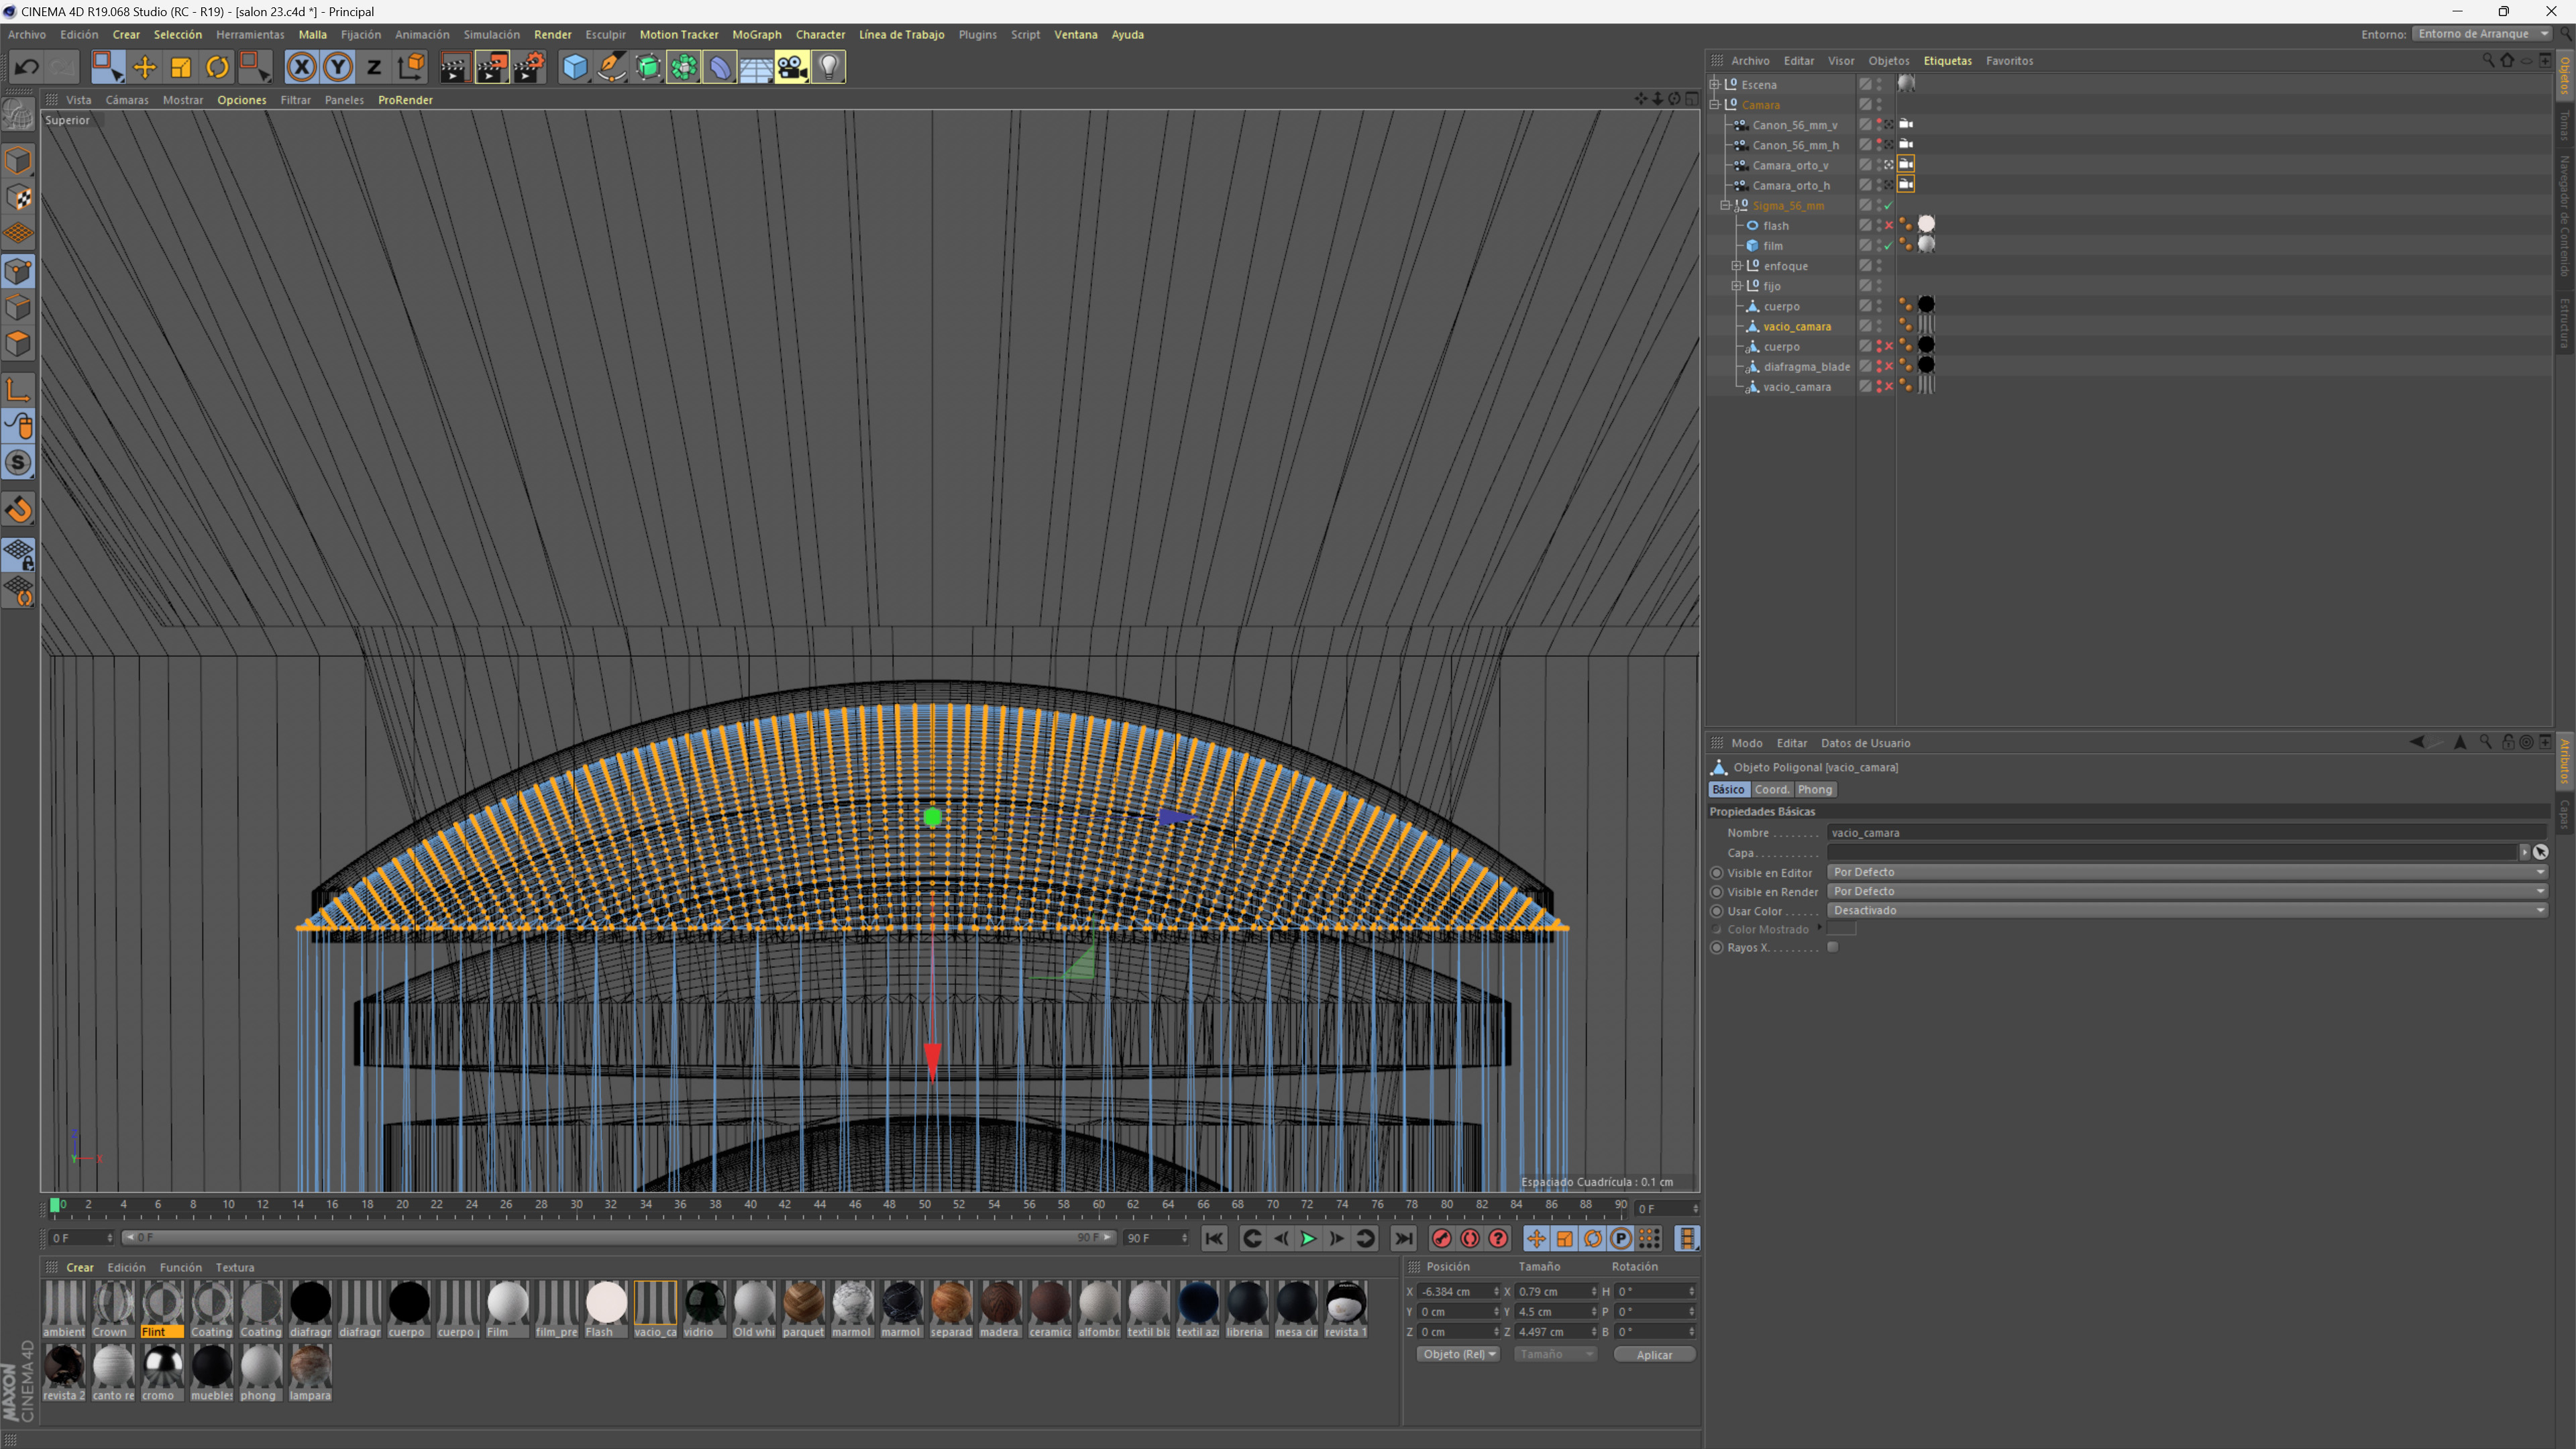Open the MoGraph menu
The height and width of the screenshot is (1449, 2576).
[756, 34]
